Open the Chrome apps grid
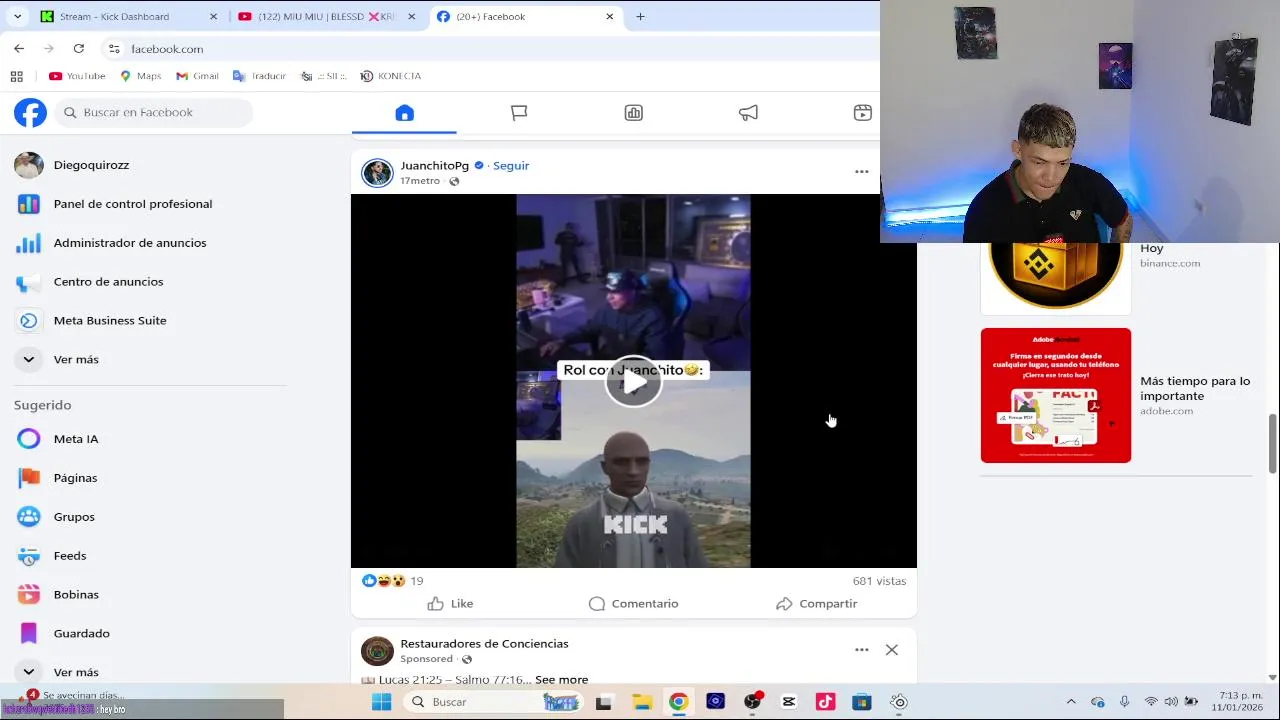Image resolution: width=1280 pixels, height=720 pixels. tap(16, 76)
